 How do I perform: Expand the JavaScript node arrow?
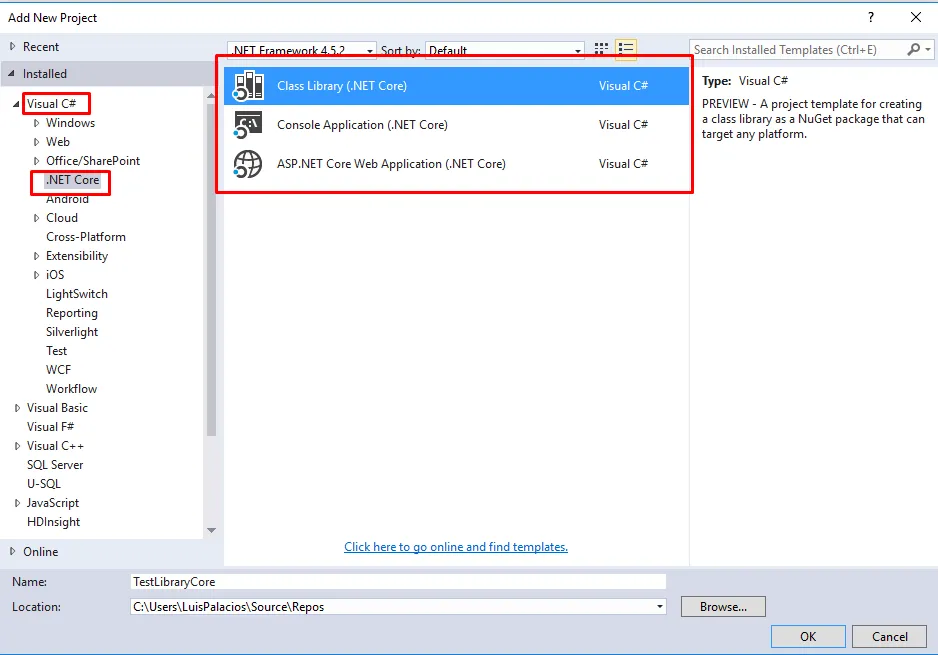[x=17, y=503]
